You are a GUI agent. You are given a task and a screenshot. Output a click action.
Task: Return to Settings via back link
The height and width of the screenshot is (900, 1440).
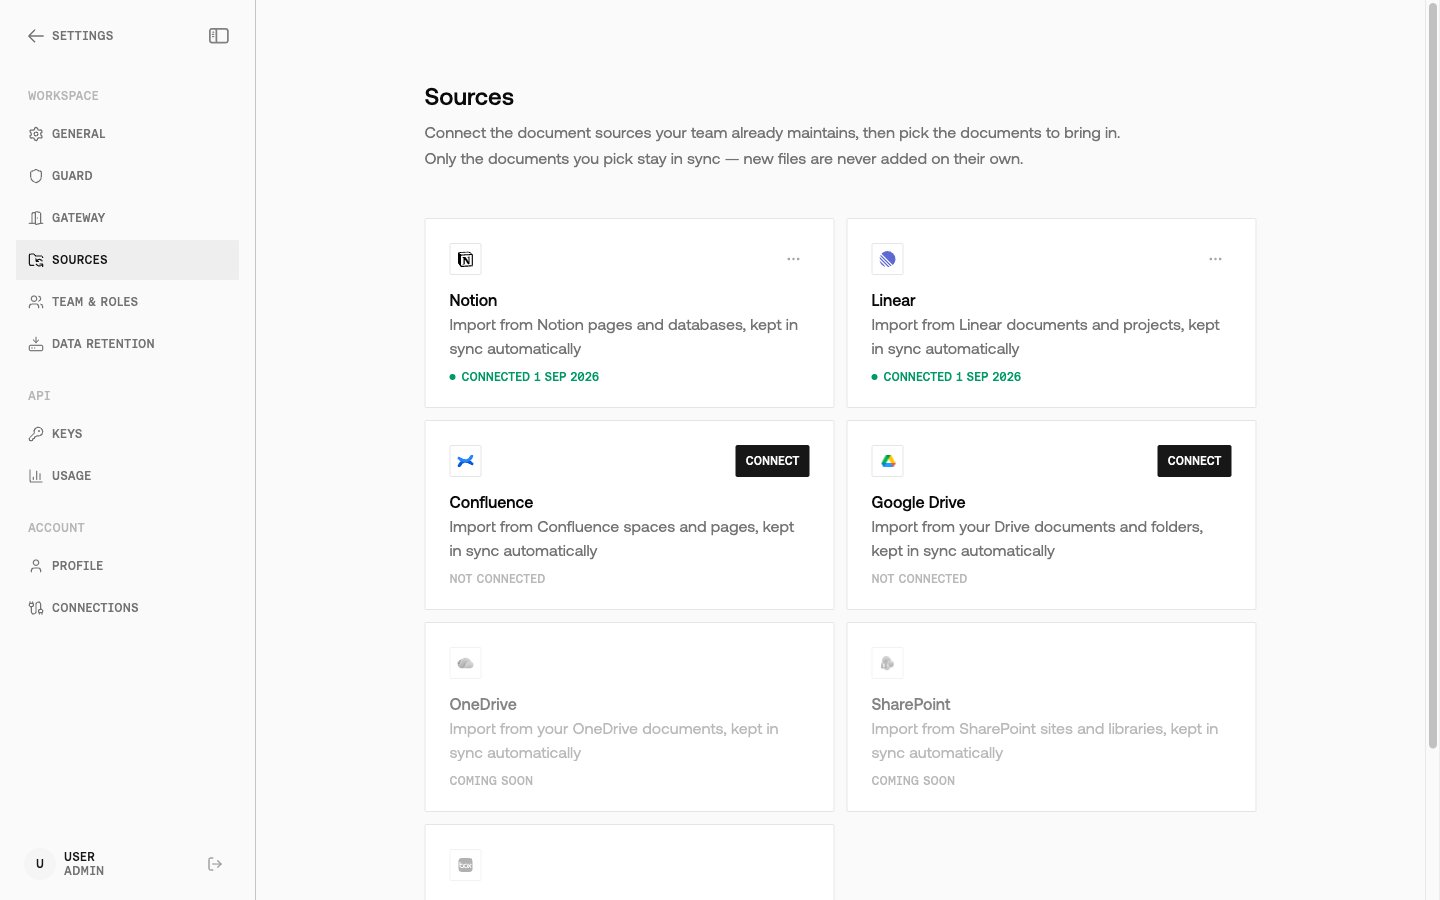pyautogui.click(x=70, y=36)
